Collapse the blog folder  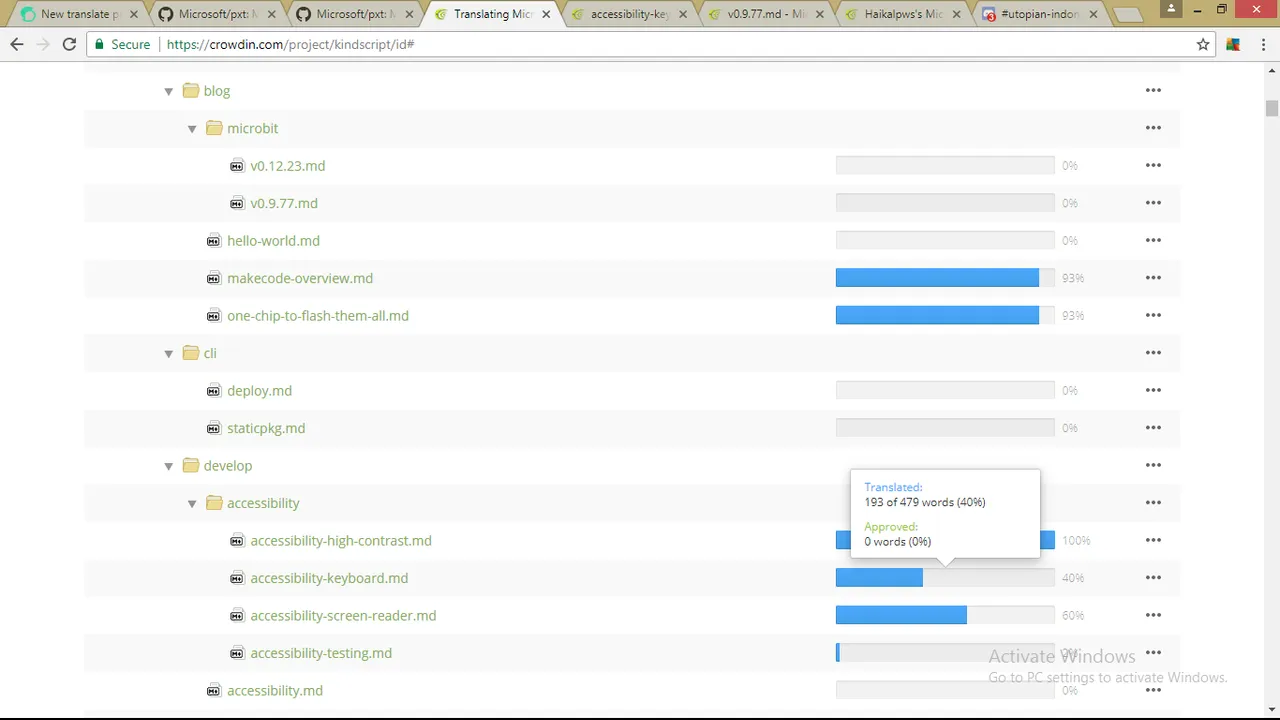coord(168,91)
